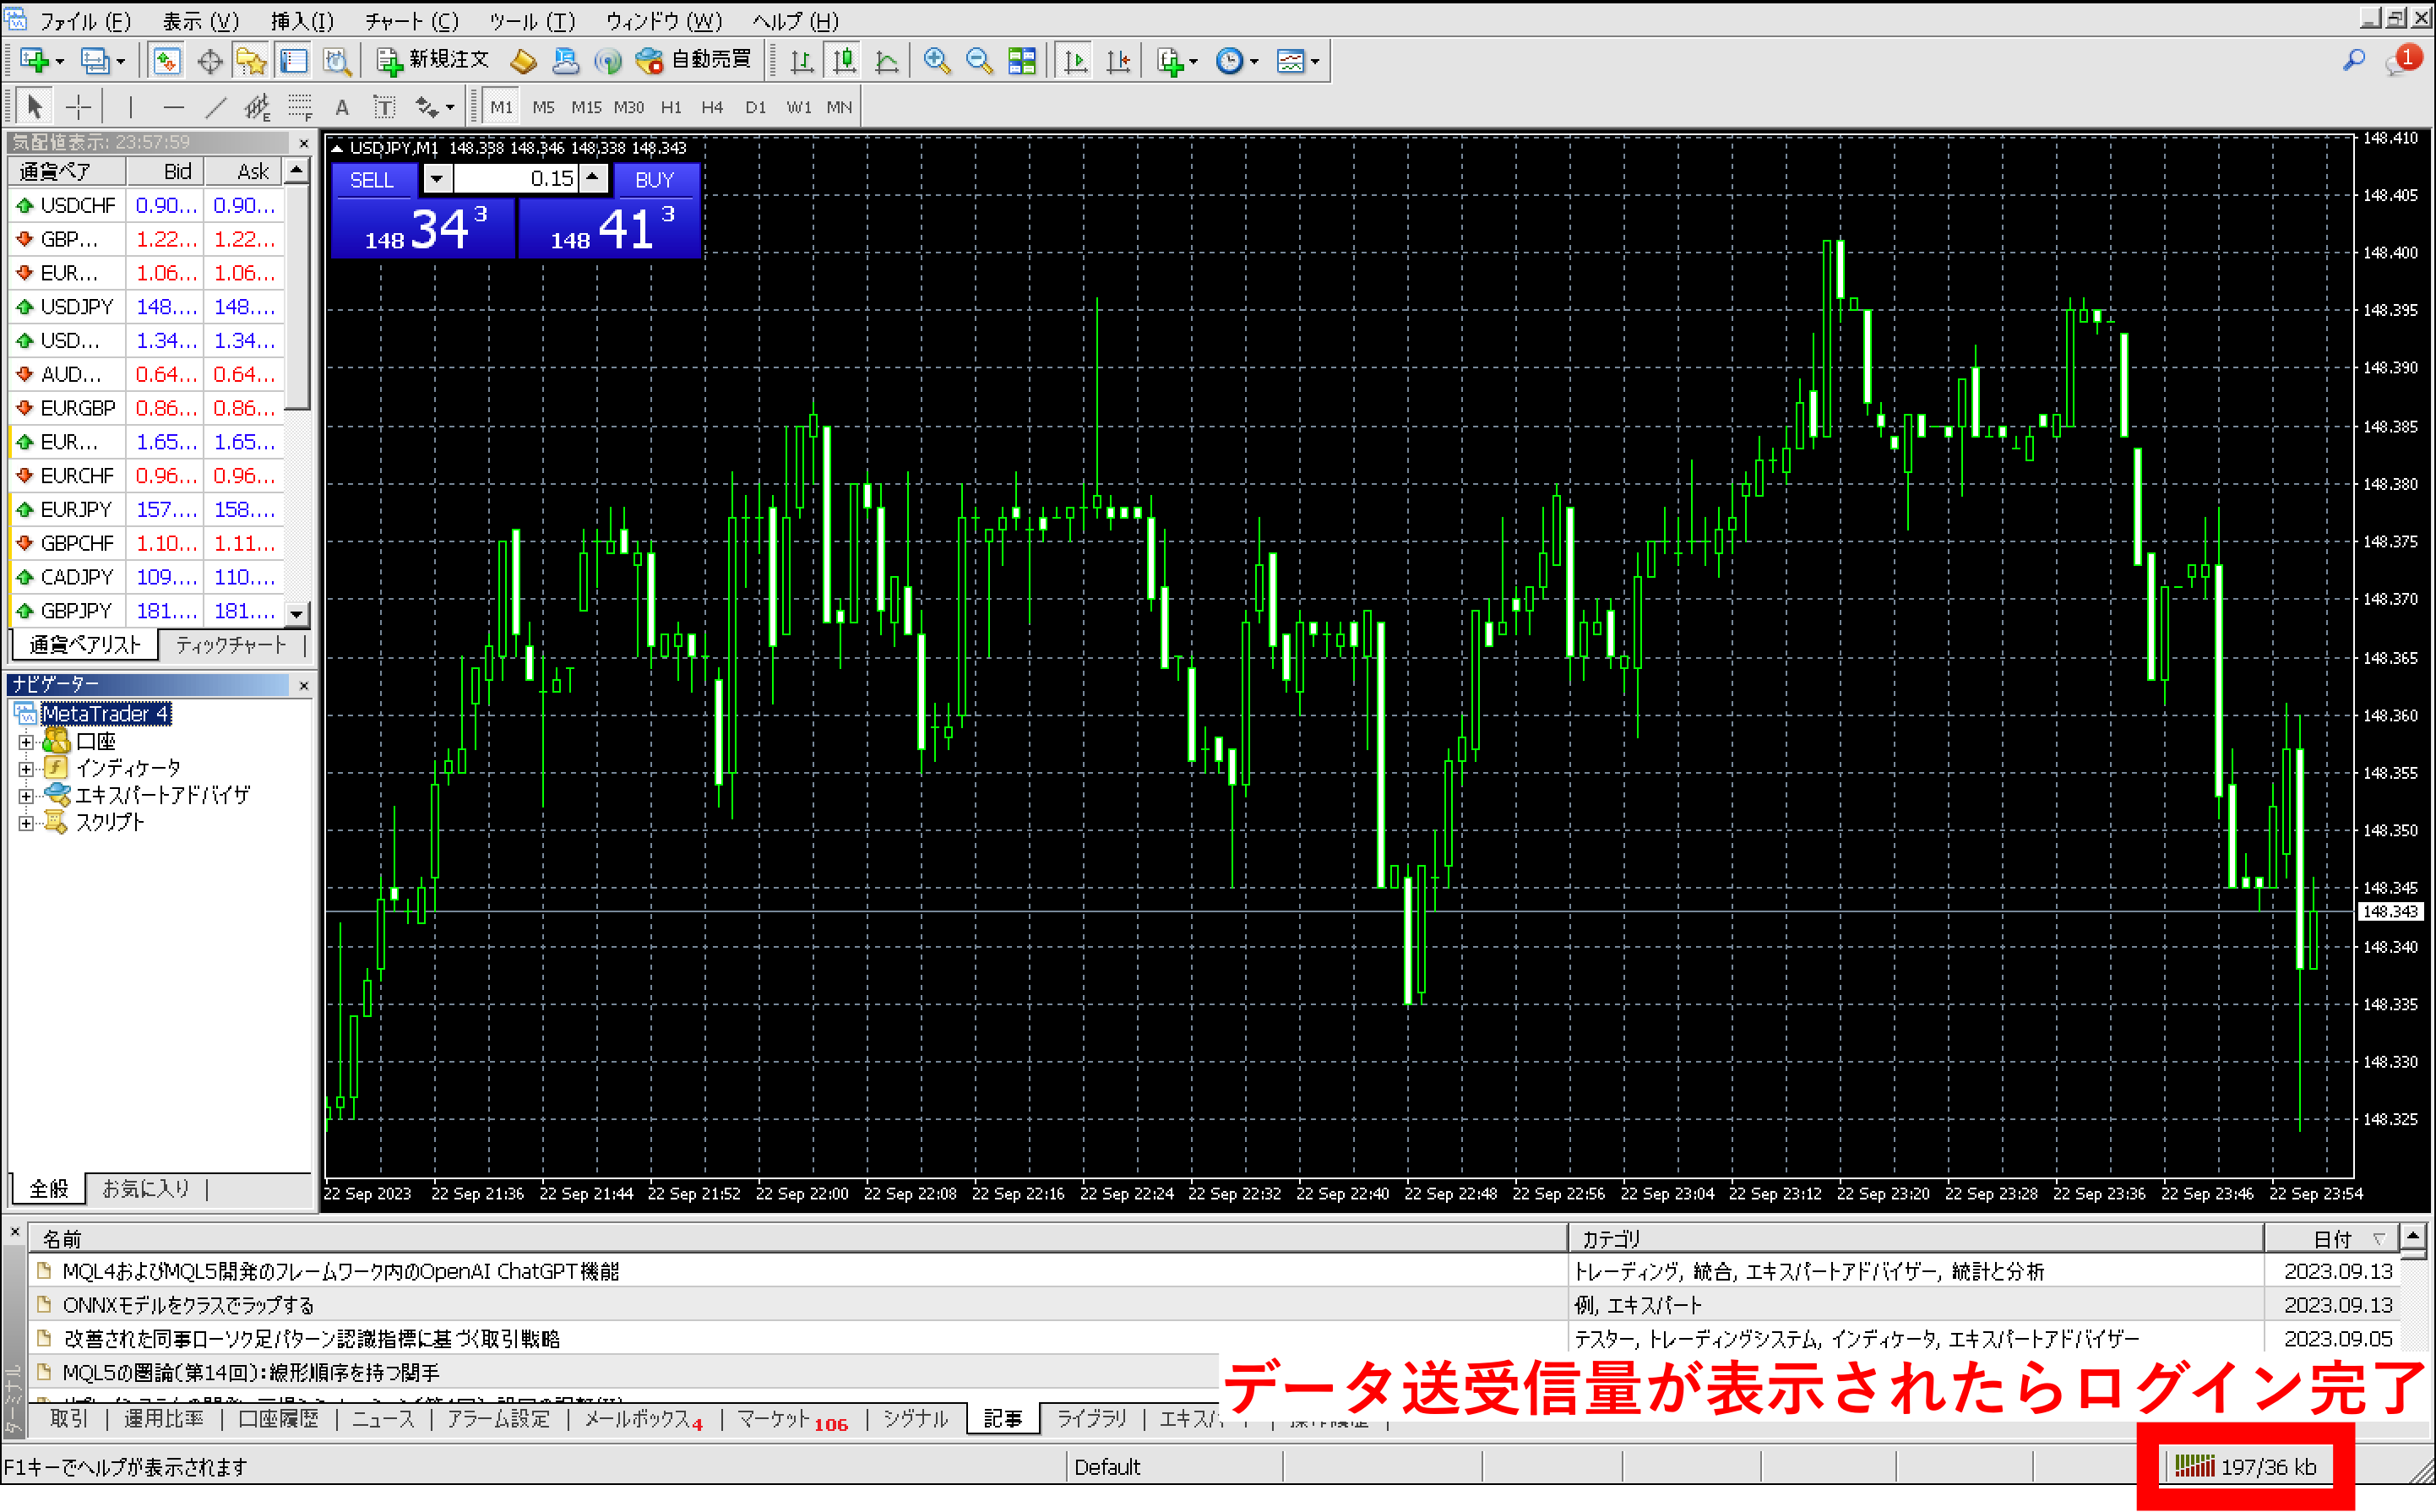Click the zoom in chart icon
The height and width of the screenshot is (1512, 2436).
coord(936,60)
